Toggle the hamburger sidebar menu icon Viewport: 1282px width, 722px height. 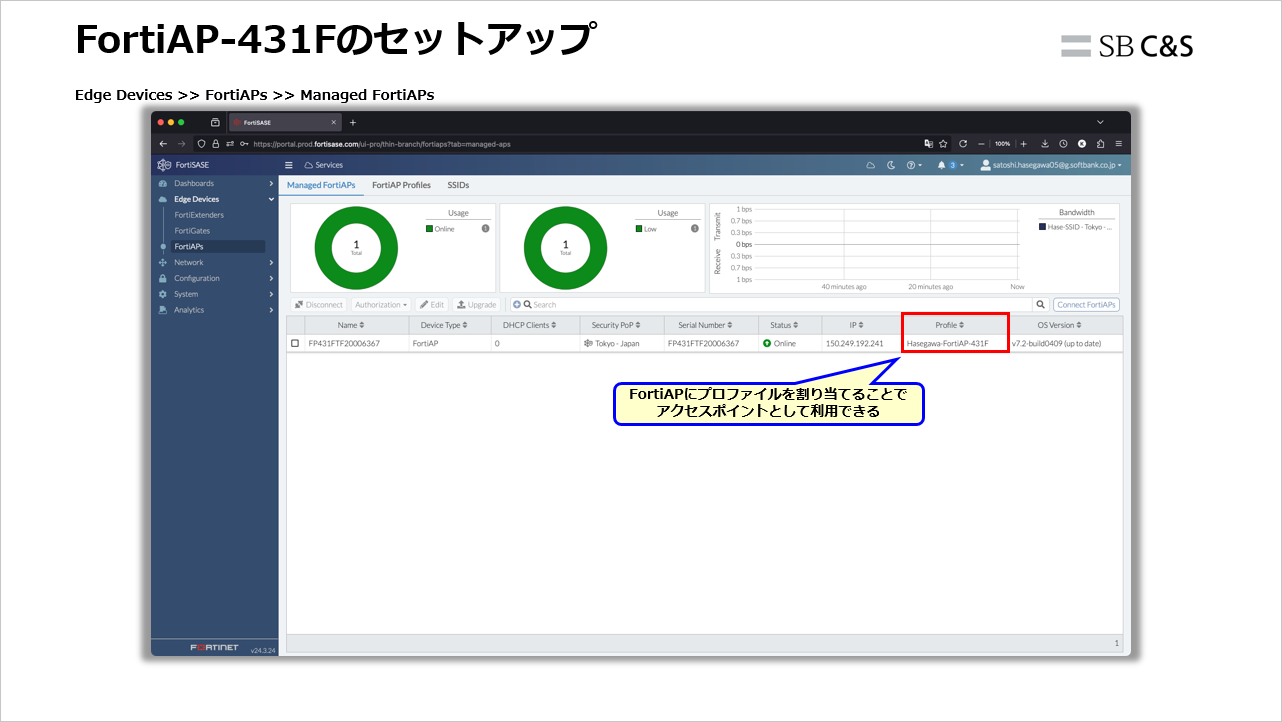click(x=289, y=165)
